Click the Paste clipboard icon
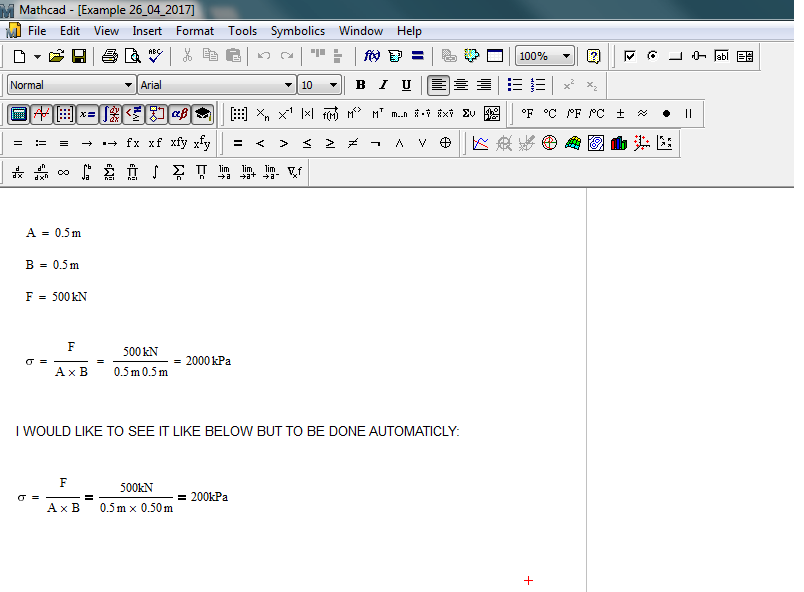804x592 pixels. tap(233, 55)
